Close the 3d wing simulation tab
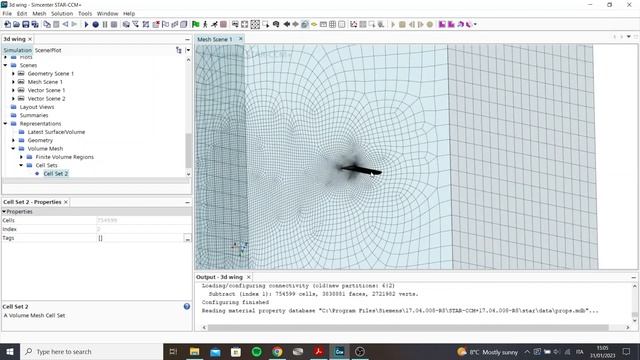The width and height of the screenshot is (640, 360). point(30,39)
